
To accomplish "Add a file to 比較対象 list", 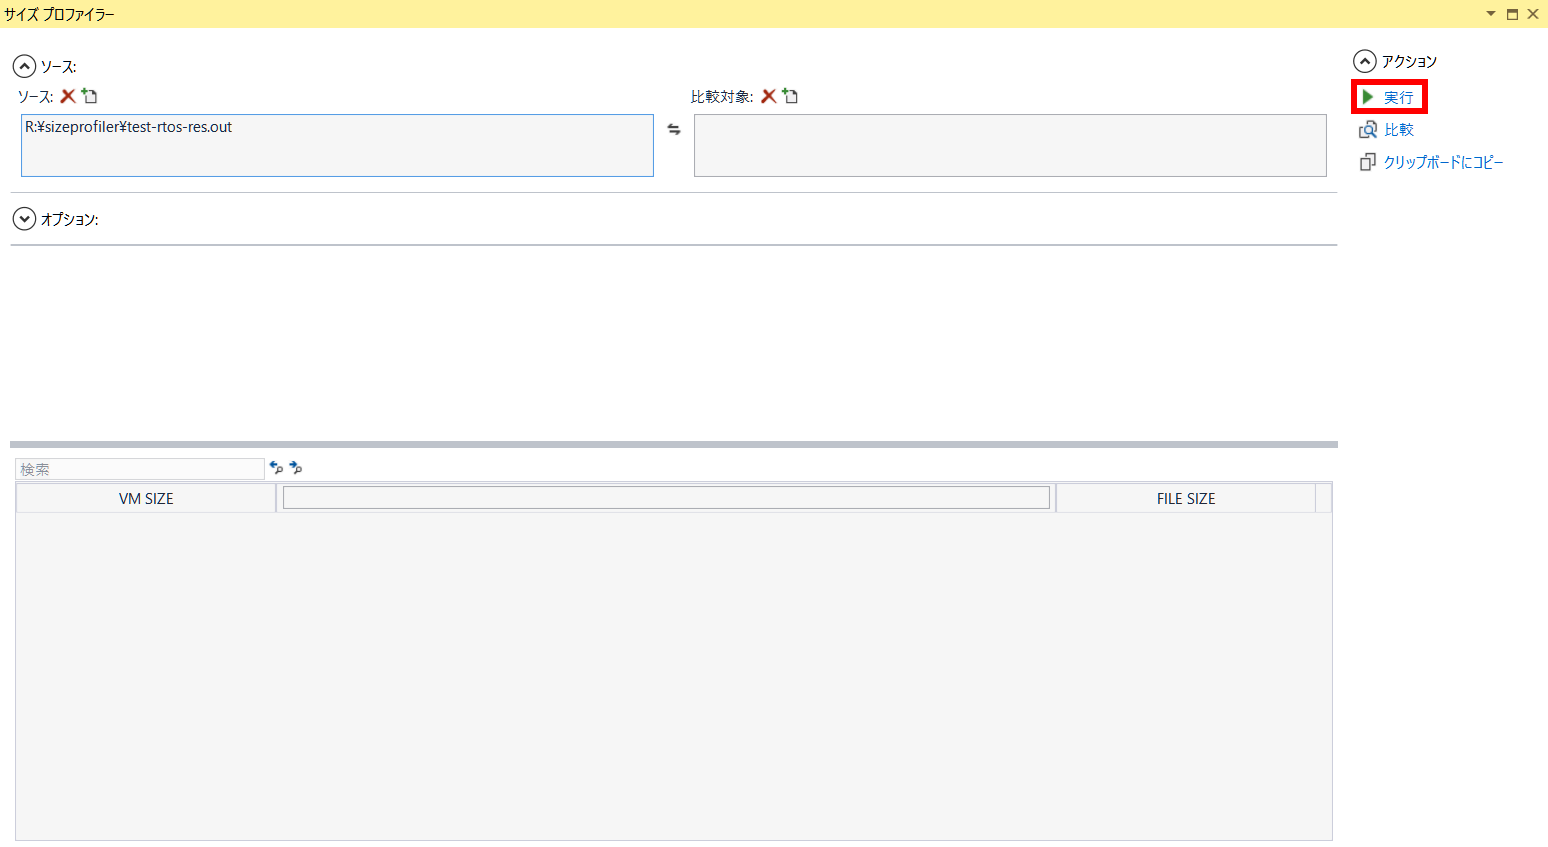I will 790,96.
